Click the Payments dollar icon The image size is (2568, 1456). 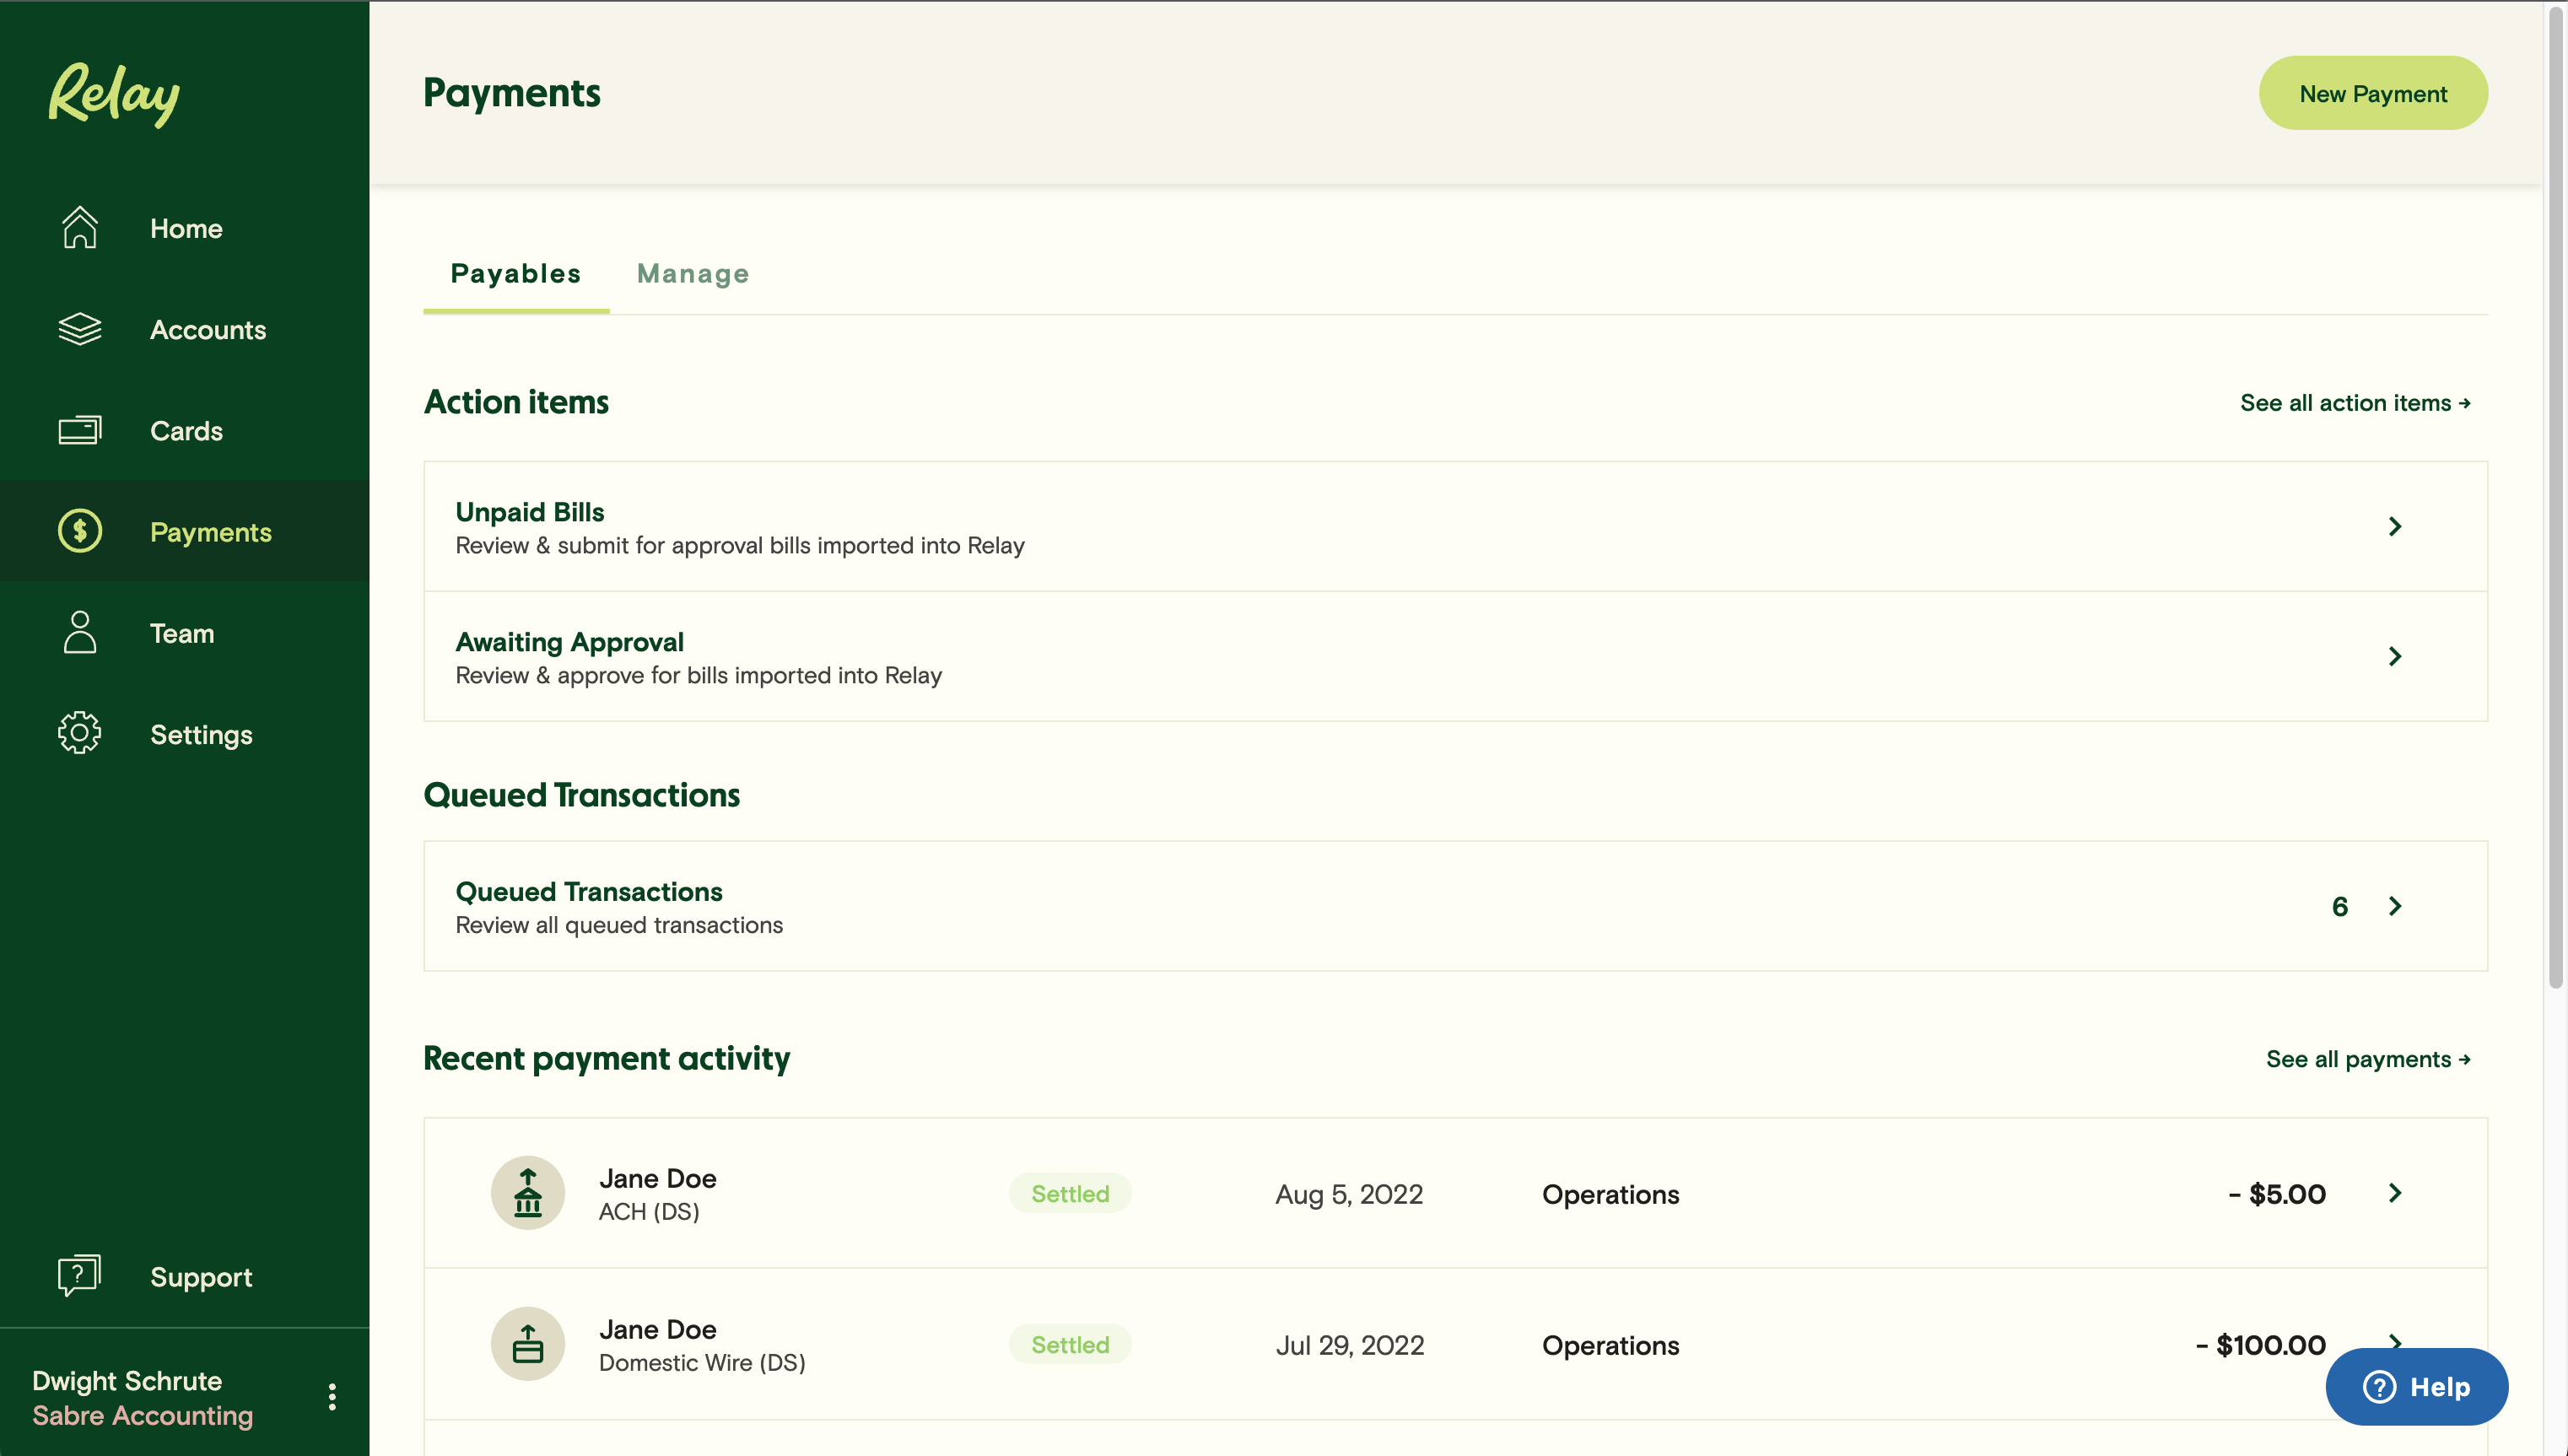tap(80, 531)
